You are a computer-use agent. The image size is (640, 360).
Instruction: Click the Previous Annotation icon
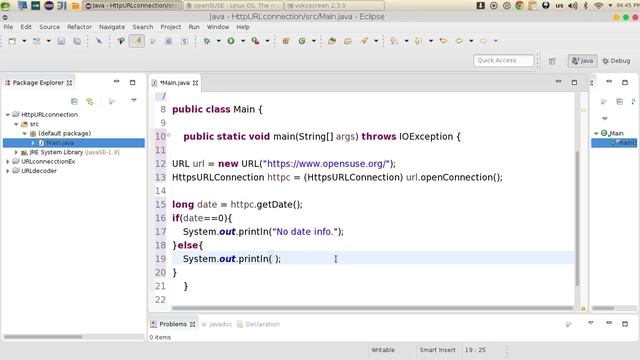click(418, 41)
